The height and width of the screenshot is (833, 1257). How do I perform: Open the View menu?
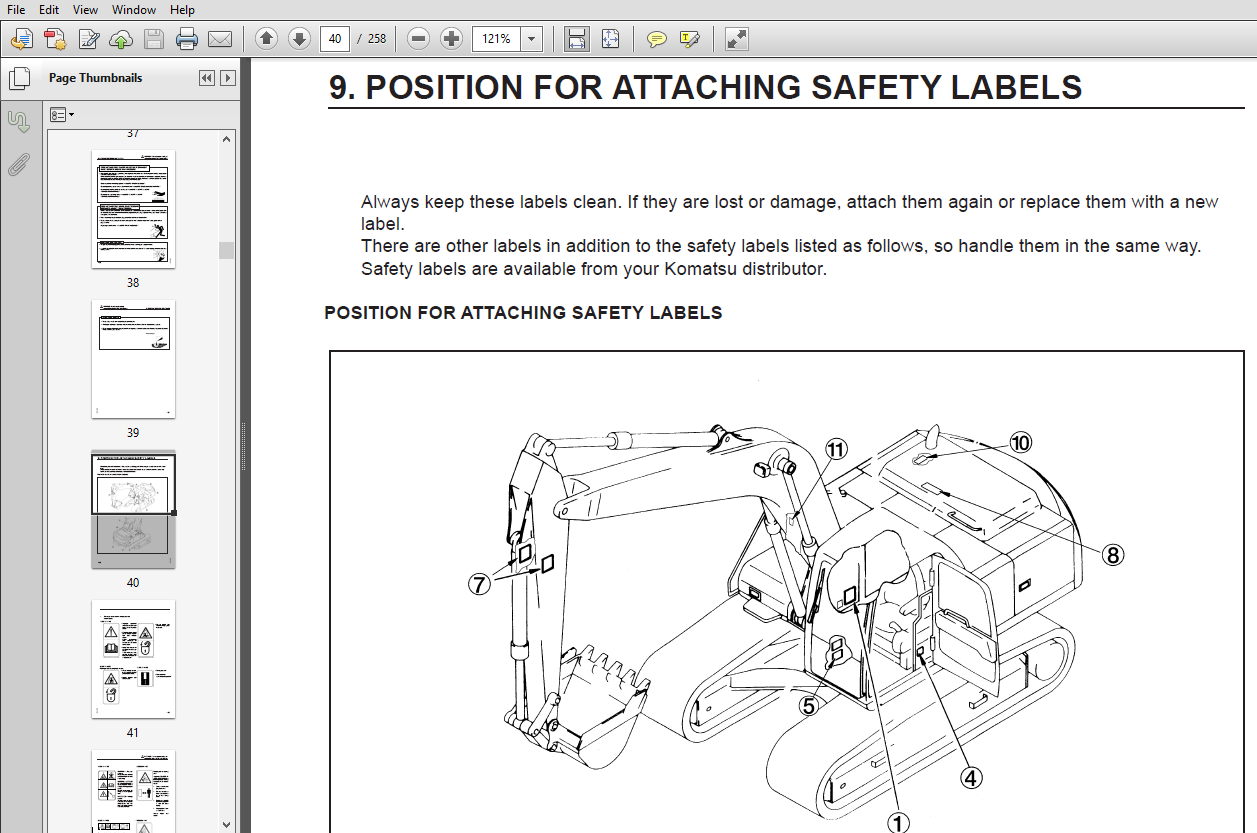pyautogui.click(x=85, y=9)
